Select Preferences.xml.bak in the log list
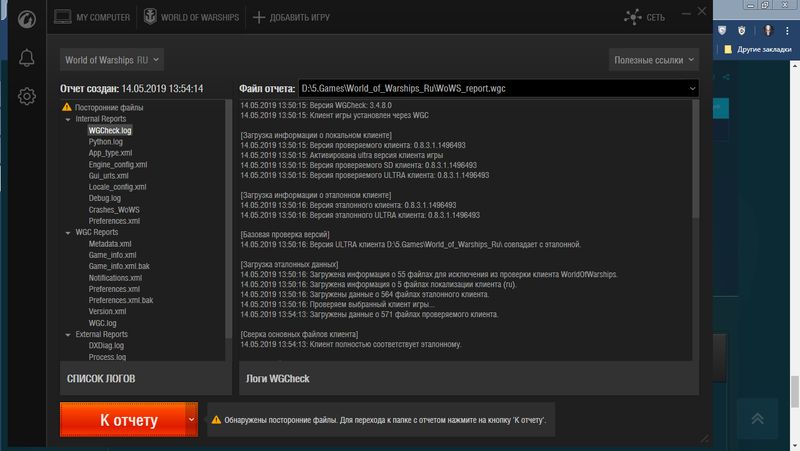Screen dimensions: 800x451 [121, 300]
